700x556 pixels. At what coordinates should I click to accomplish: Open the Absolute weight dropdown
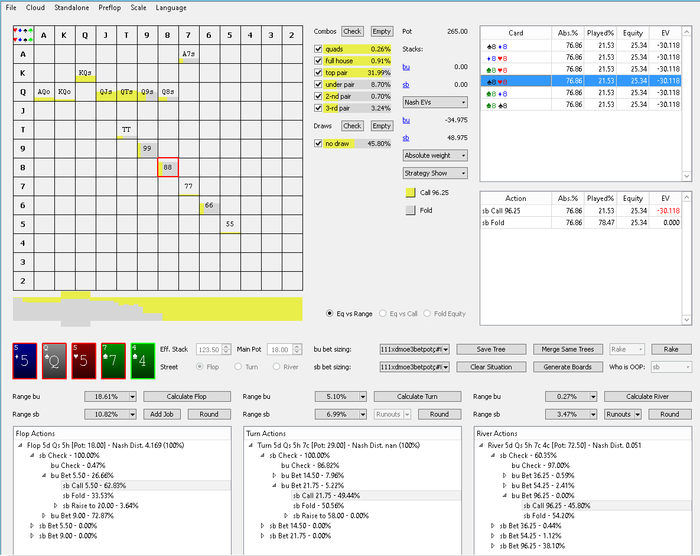pyautogui.click(x=435, y=155)
